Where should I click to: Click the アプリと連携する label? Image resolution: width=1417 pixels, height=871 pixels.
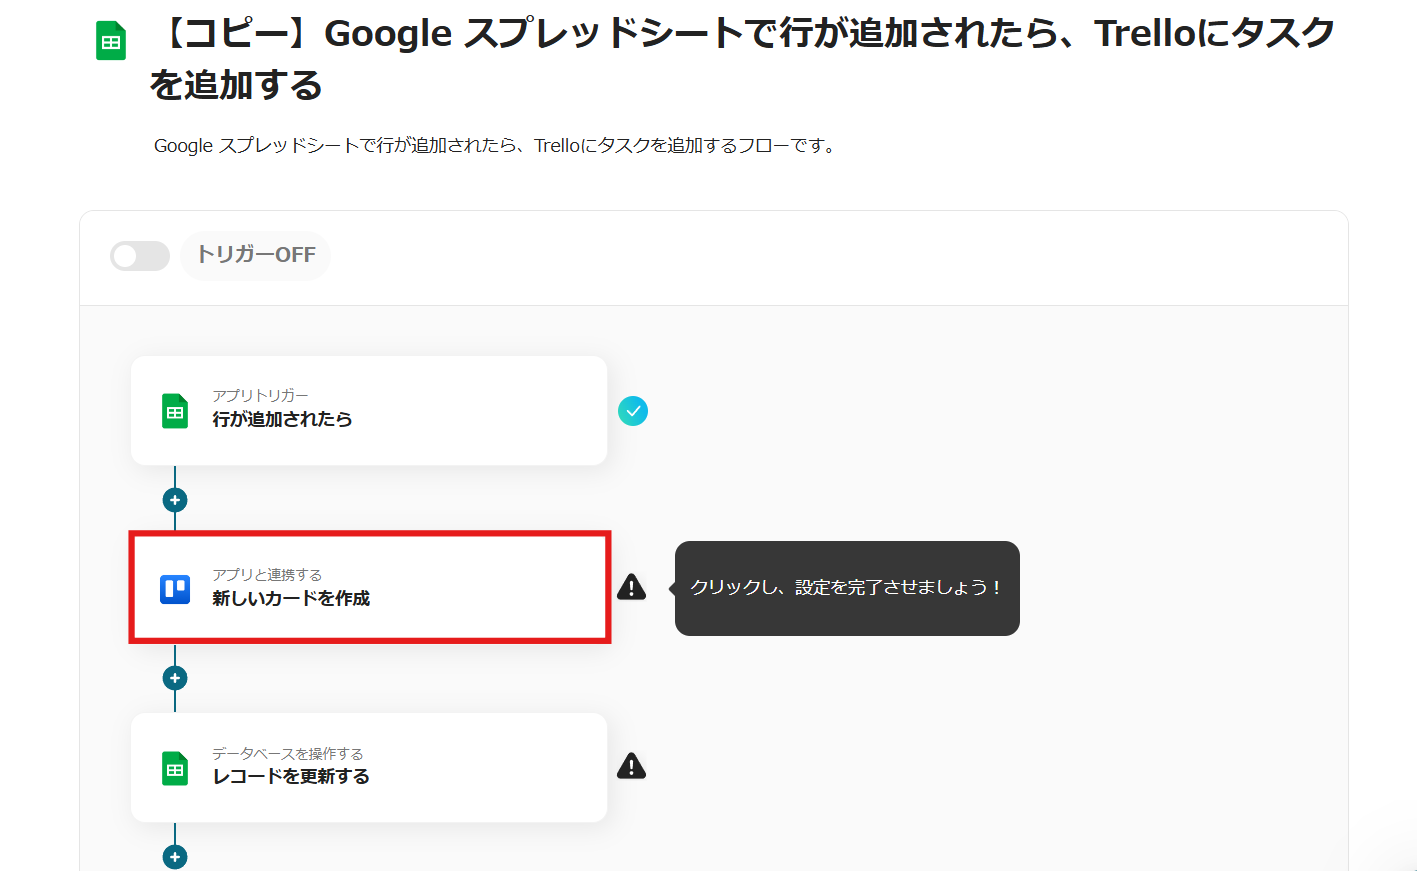tap(267, 575)
